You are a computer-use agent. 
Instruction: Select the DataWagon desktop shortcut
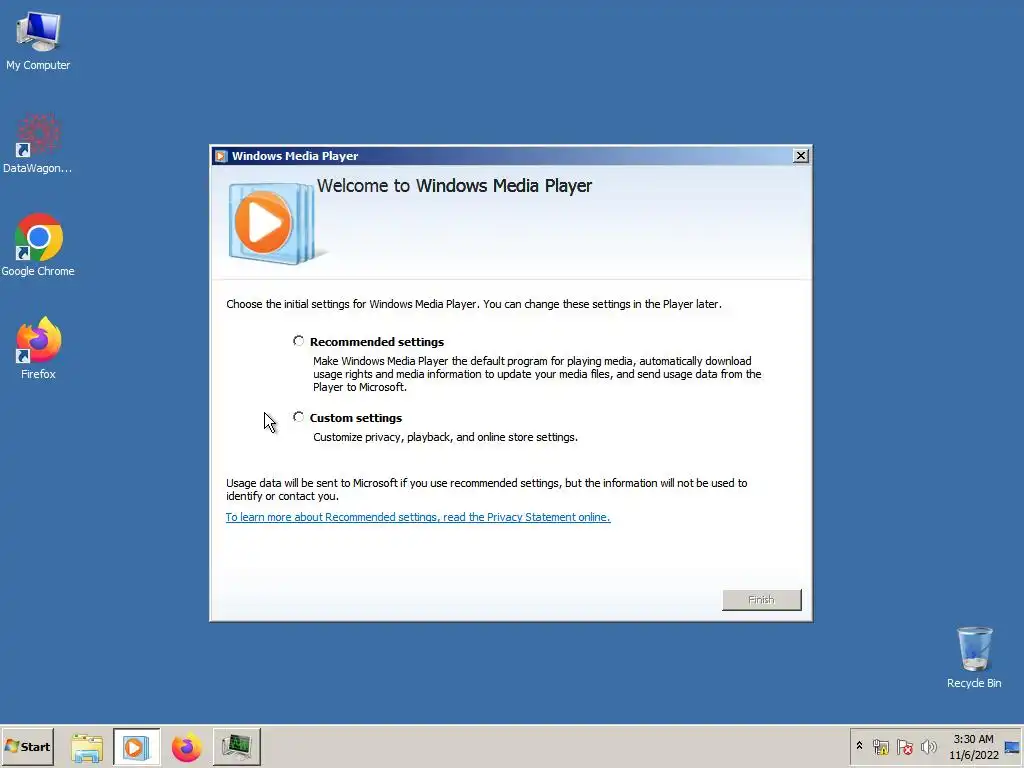(x=38, y=144)
